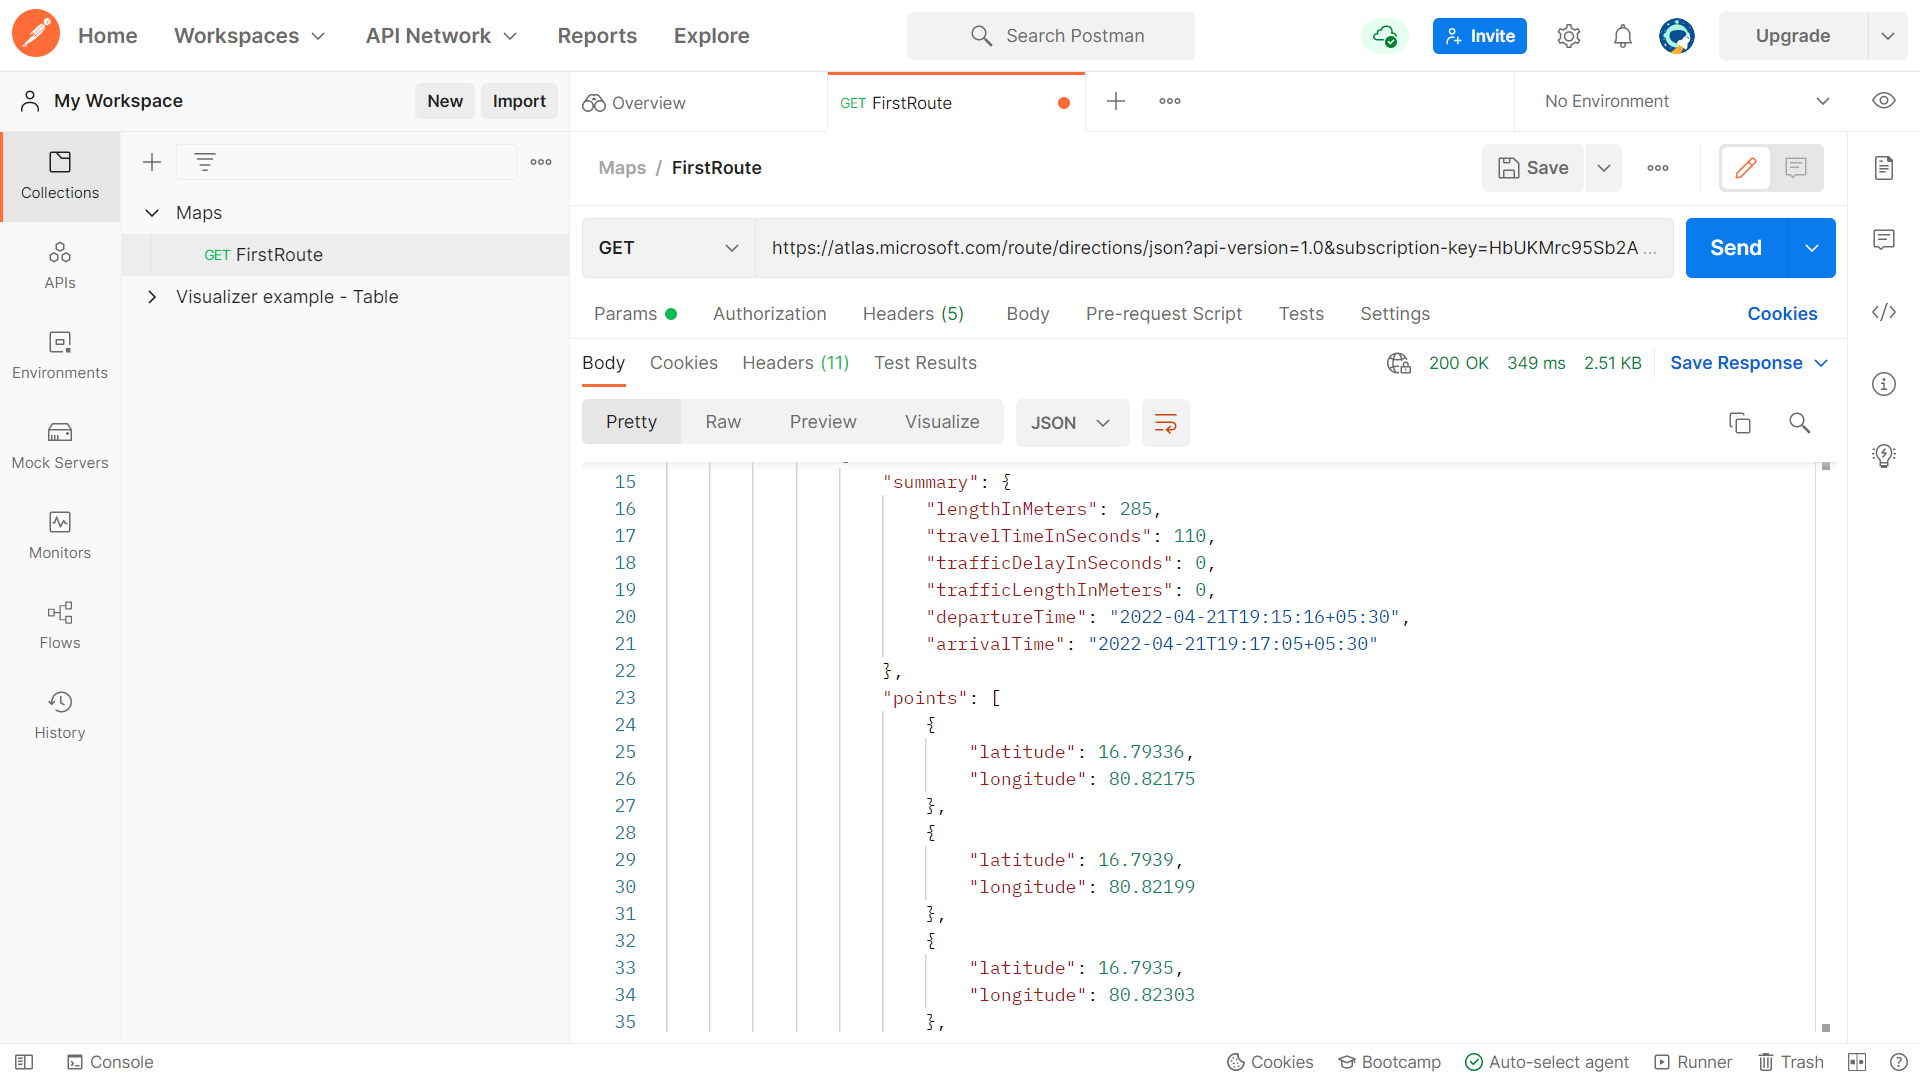
Task: Click the cloud sync status icon
Action: click(x=1385, y=36)
